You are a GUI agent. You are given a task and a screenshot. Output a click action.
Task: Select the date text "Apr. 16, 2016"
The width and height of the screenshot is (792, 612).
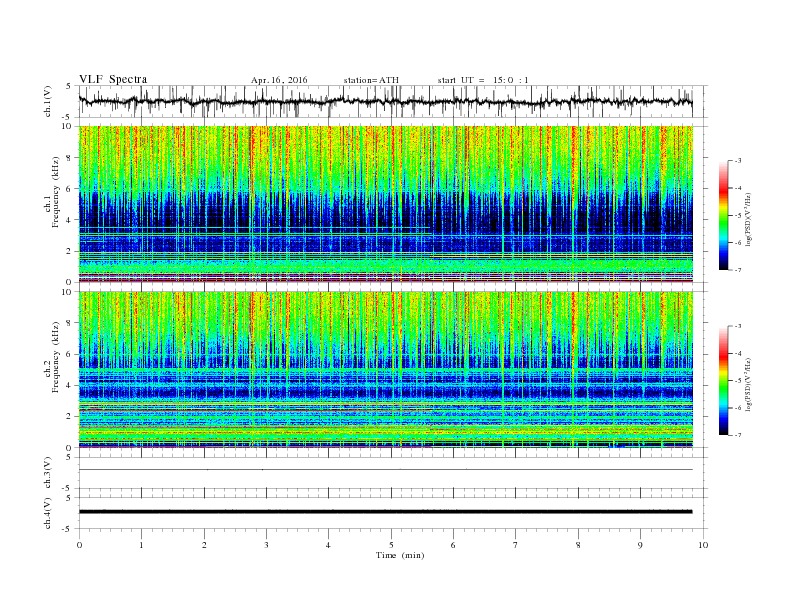tap(279, 80)
